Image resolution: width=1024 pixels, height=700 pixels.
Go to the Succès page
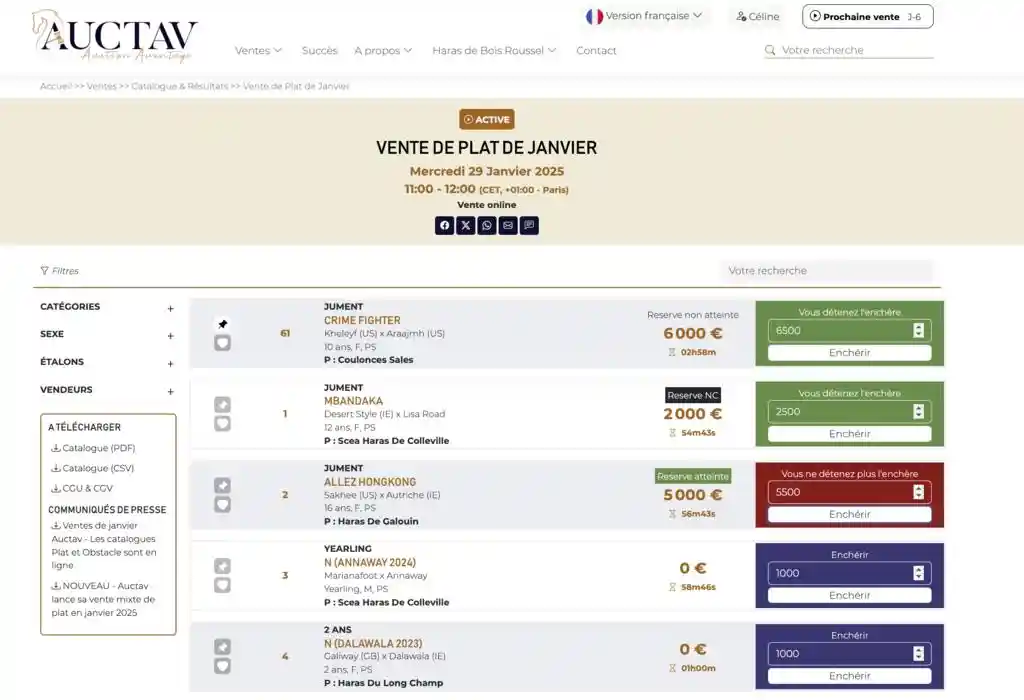pyautogui.click(x=319, y=50)
